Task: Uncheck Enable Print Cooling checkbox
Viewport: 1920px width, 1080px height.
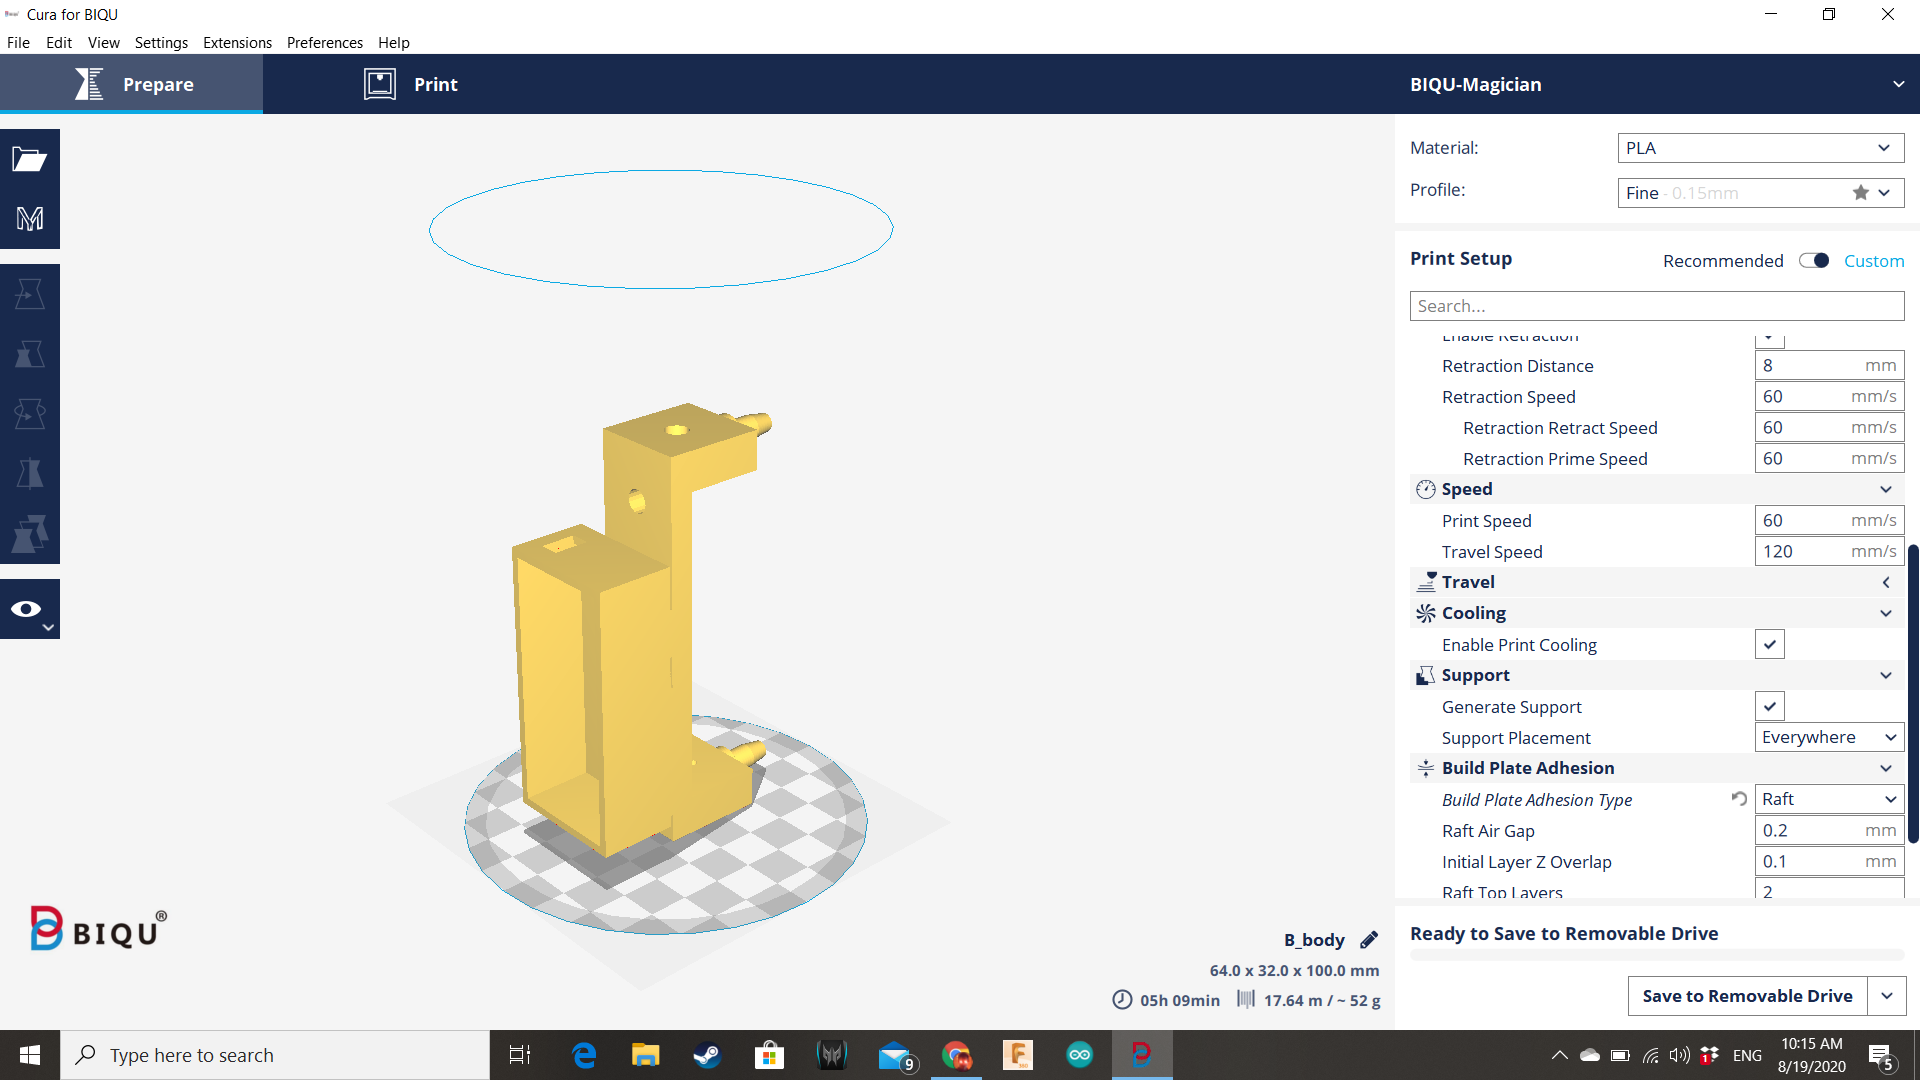Action: pos(1769,645)
